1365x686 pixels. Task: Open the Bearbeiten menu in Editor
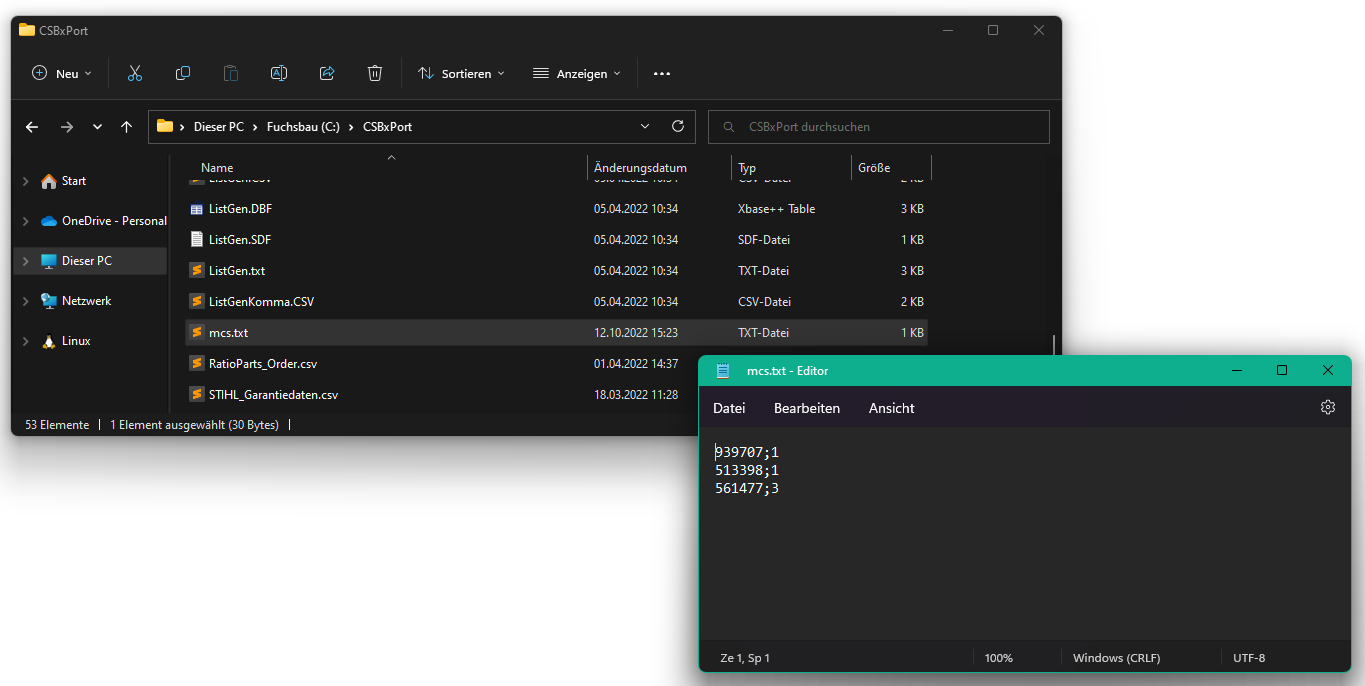(807, 408)
